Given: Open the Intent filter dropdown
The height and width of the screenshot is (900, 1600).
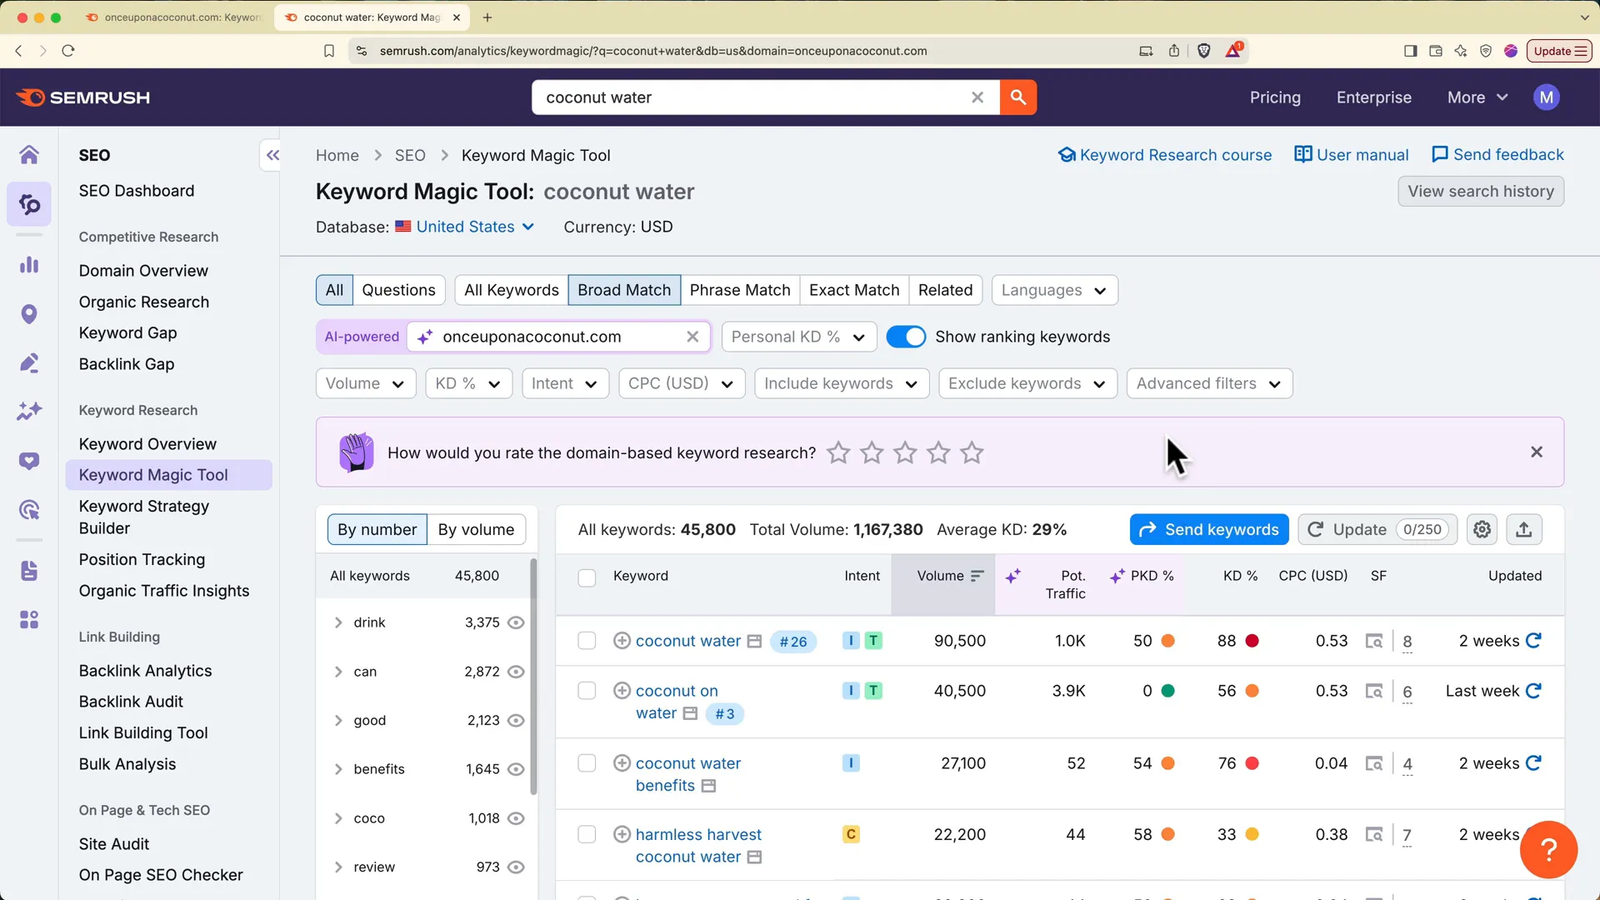Looking at the screenshot, I should click(565, 383).
